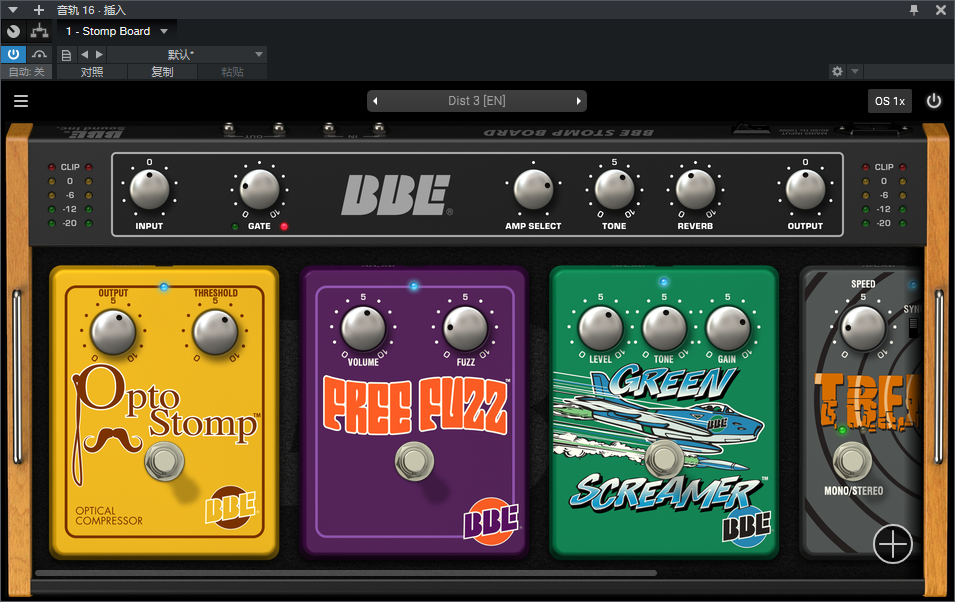Click the tremolo pedal SPEED knob
This screenshot has height=602, width=955.
[863, 328]
